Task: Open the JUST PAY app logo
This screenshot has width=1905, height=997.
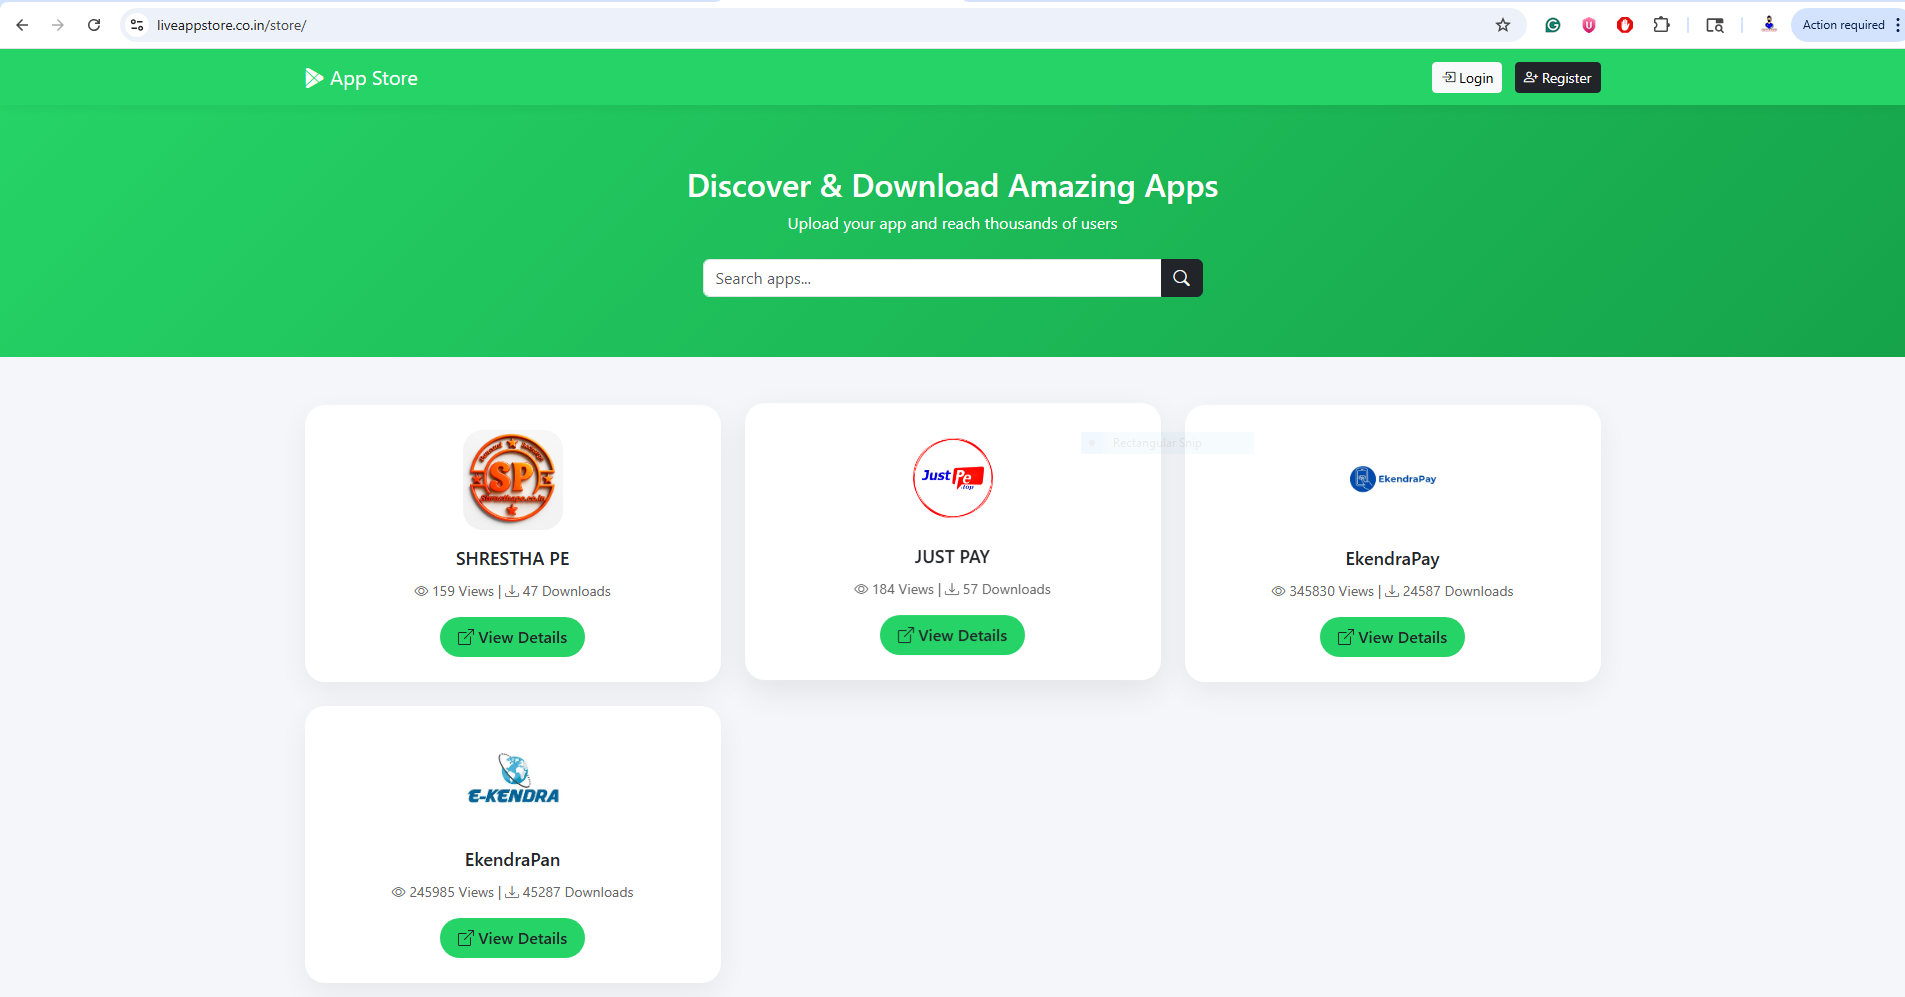Action: pyautogui.click(x=952, y=478)
